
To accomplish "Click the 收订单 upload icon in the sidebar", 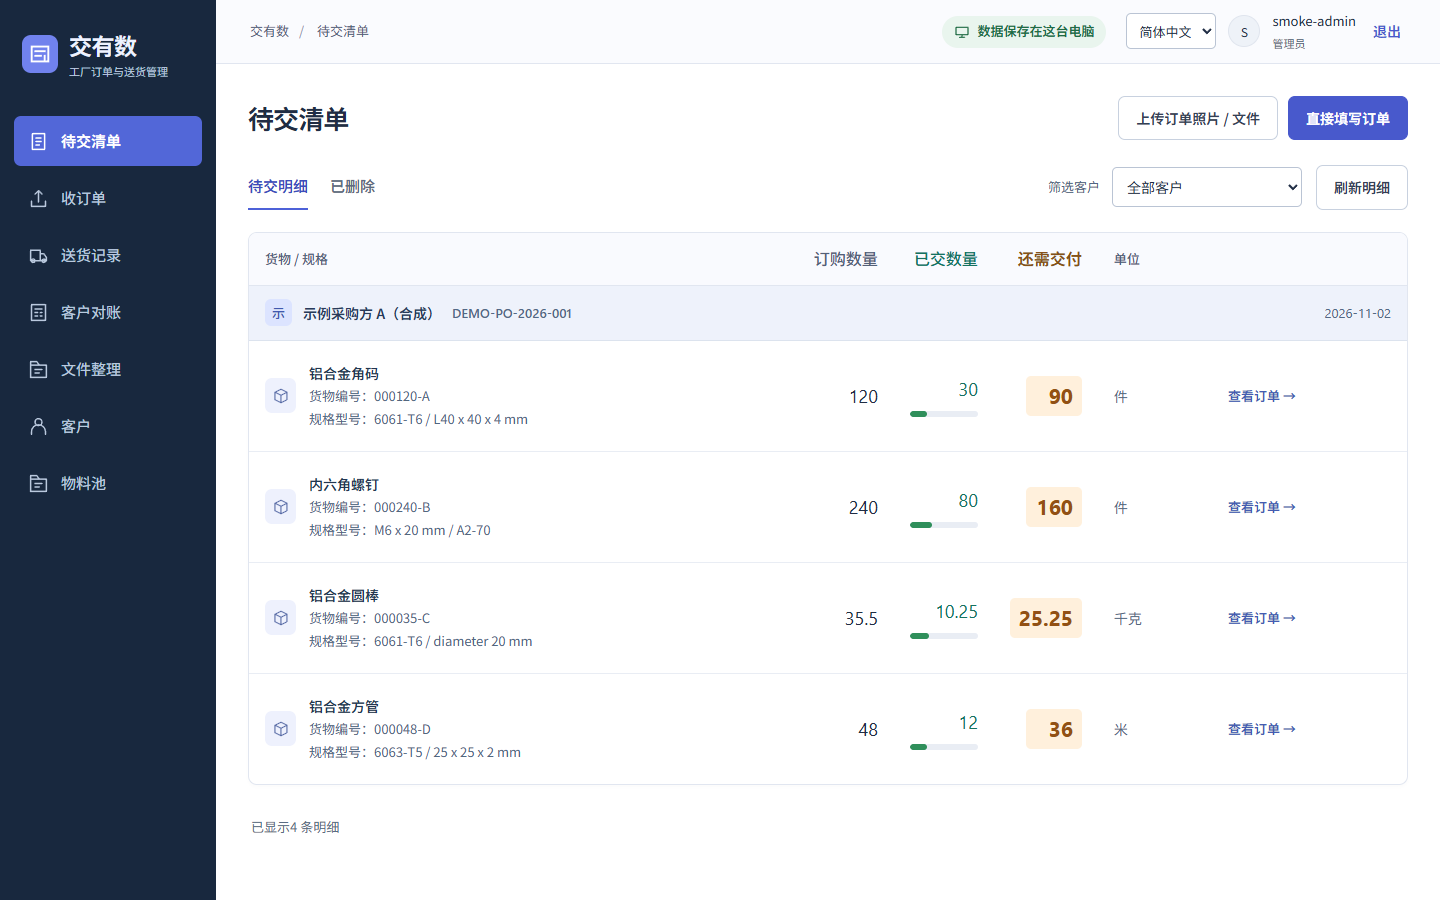I will pyautogui.click(x=38, y=198).
